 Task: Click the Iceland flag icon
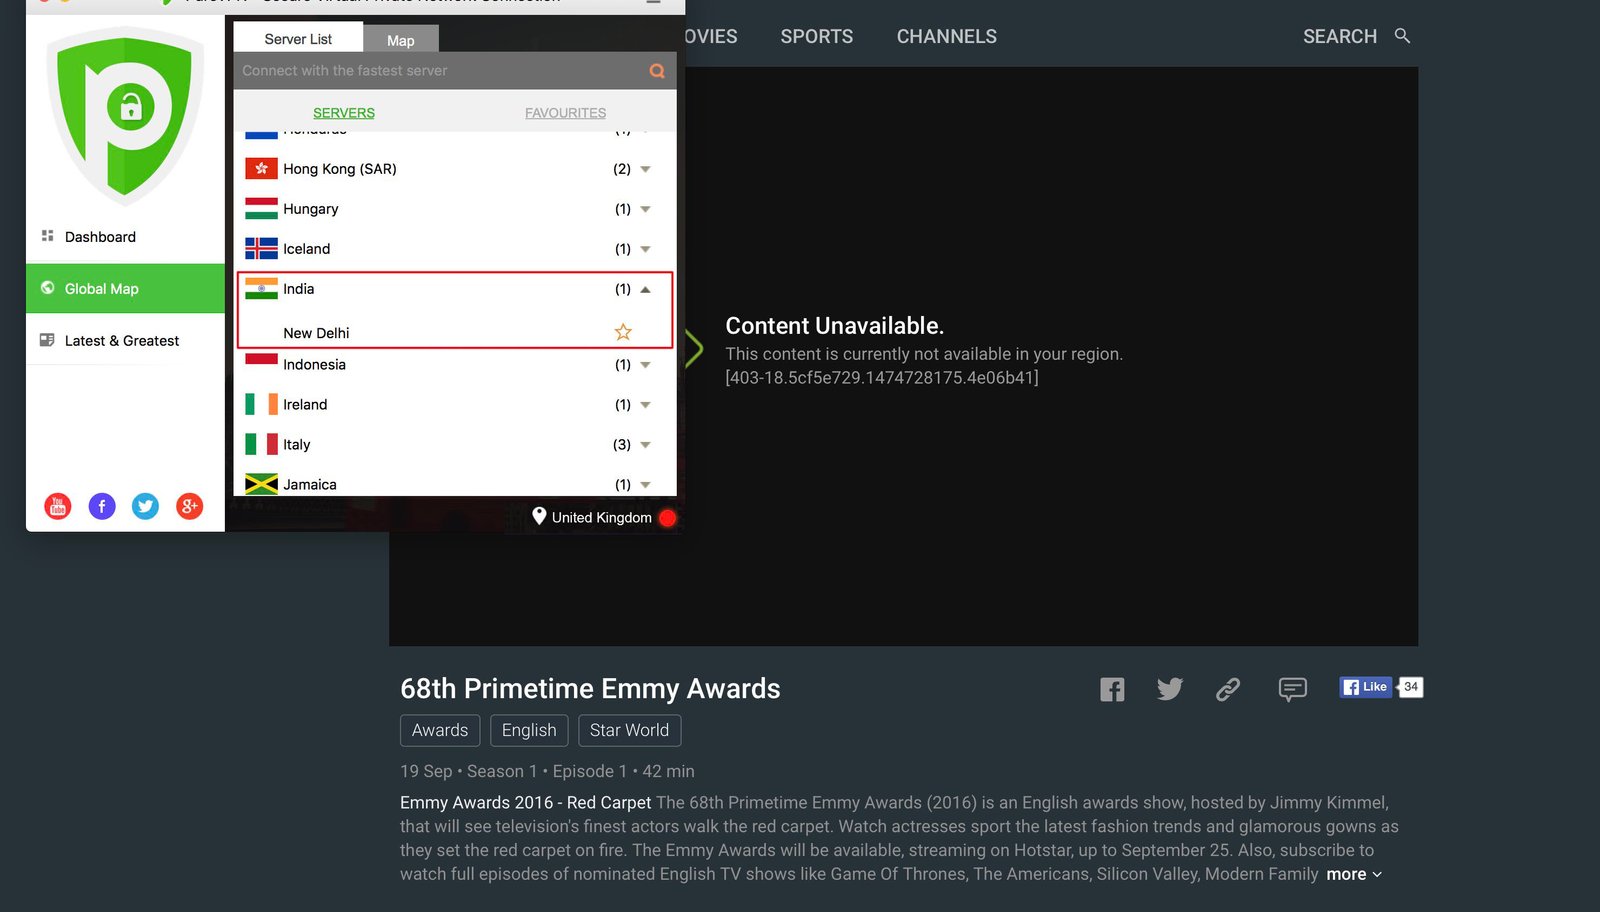point(261,248)
